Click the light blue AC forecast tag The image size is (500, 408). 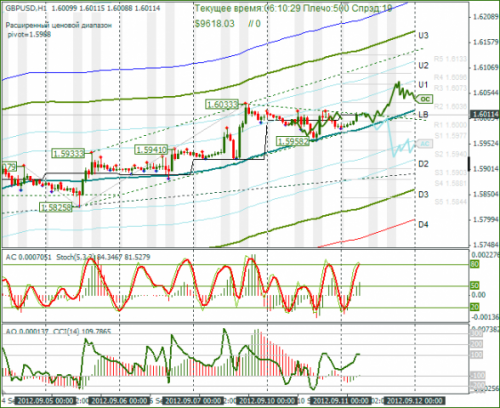424,144
